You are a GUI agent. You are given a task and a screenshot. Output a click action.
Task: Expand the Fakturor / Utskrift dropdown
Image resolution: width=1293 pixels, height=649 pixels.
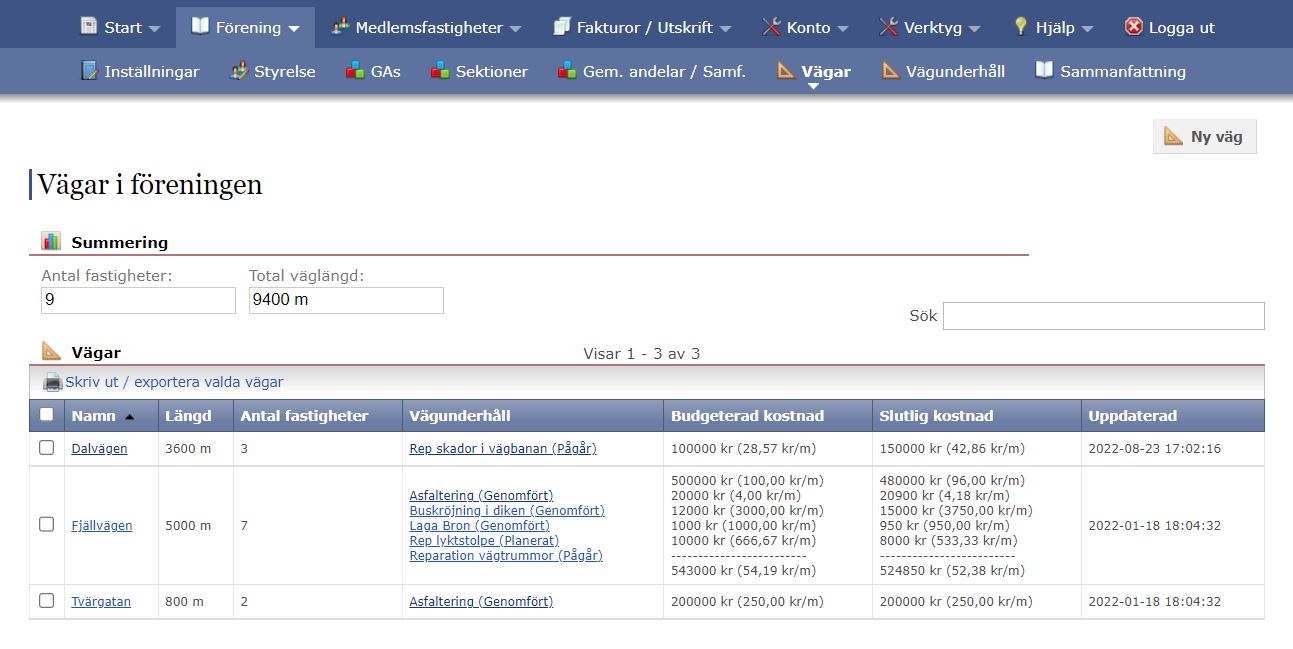click(x=642, y=27)
